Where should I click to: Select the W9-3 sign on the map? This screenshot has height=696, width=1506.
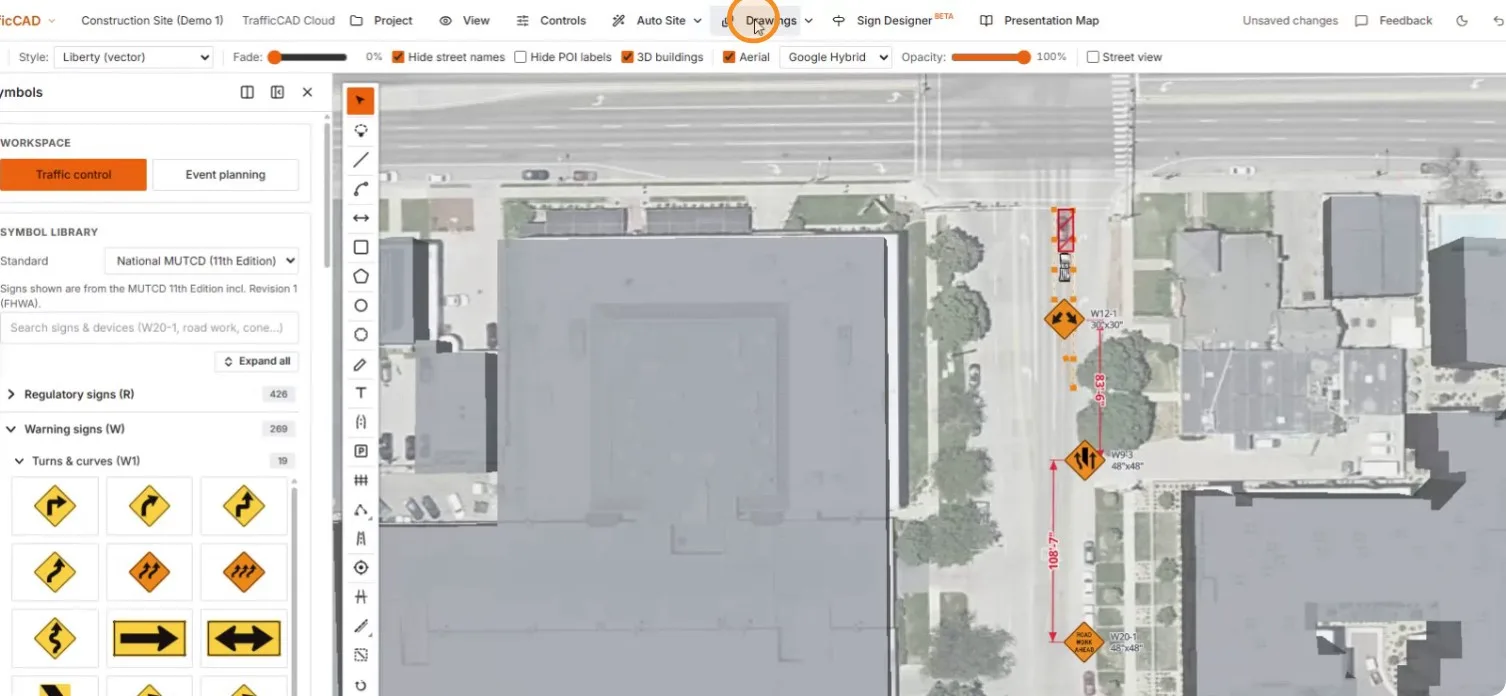coord(1085,460)
